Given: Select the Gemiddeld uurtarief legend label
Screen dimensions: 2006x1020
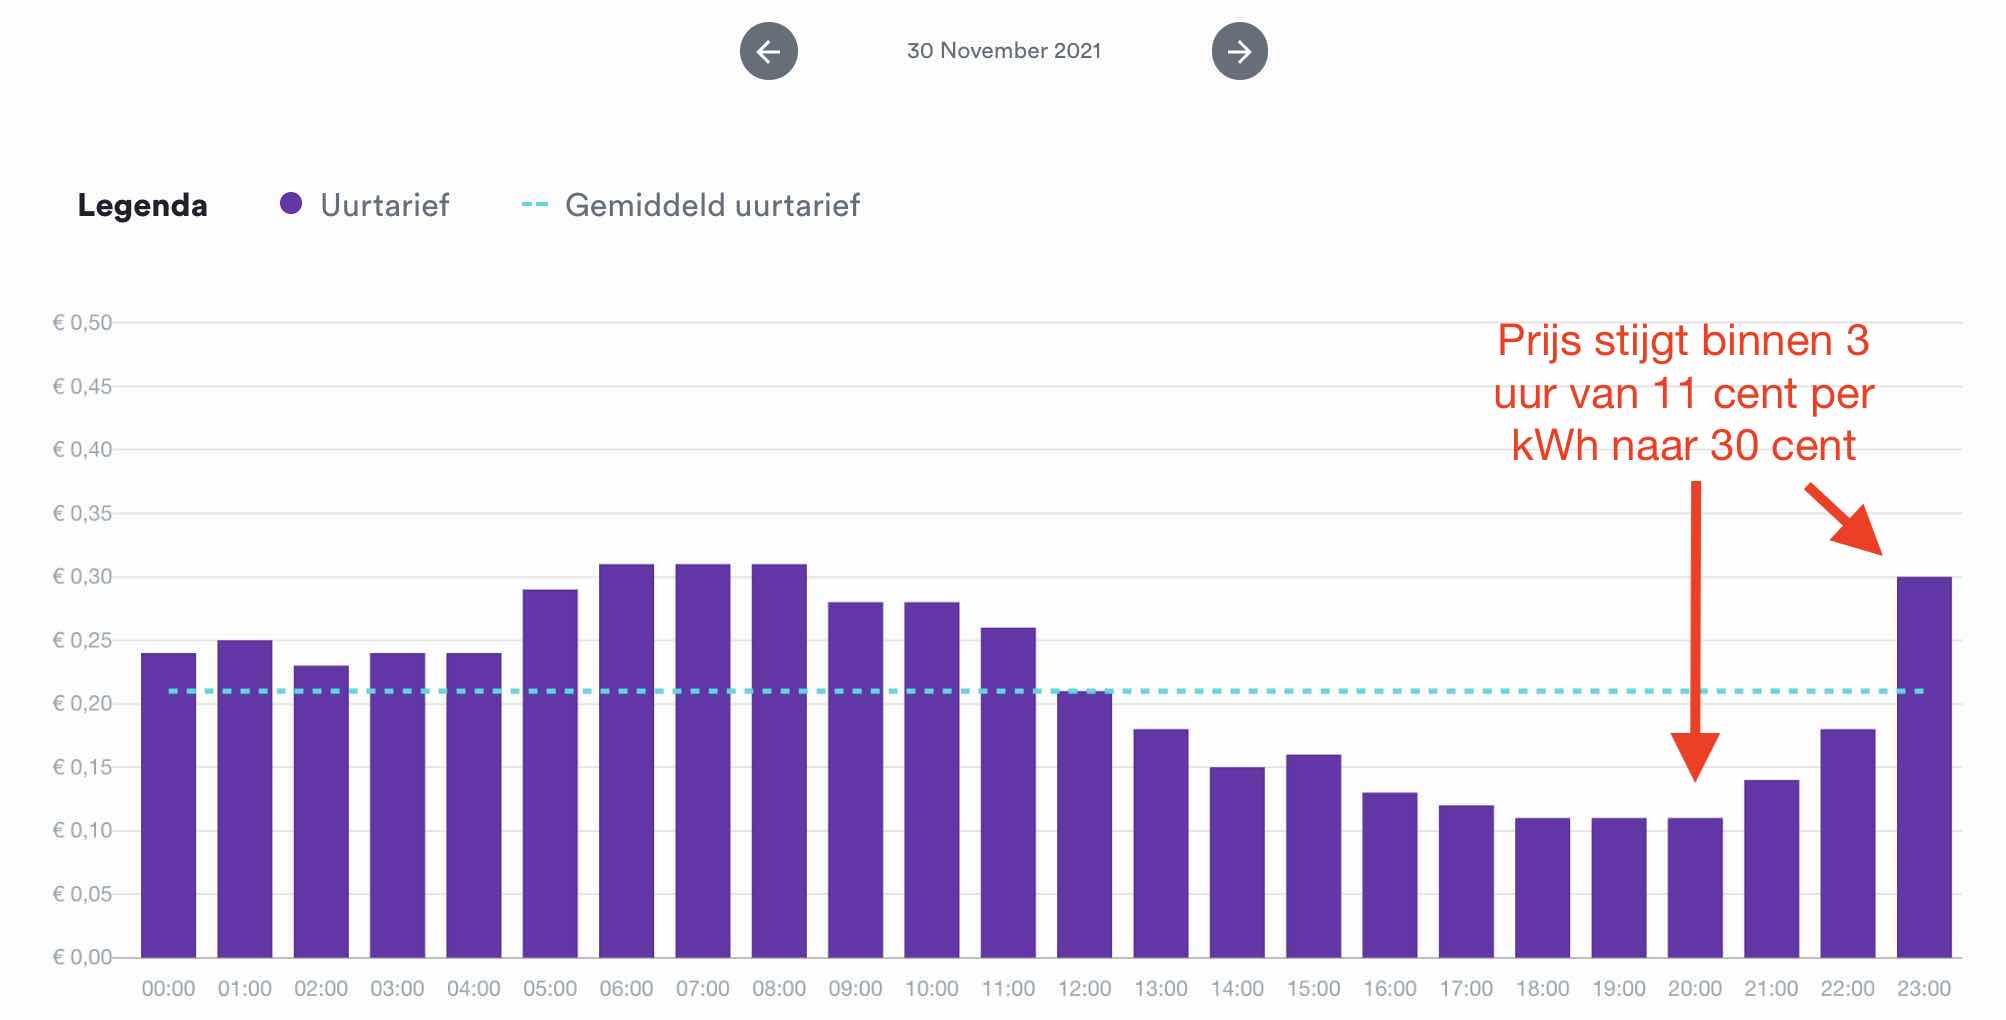Looking at the screenshot, I should 712,205.
